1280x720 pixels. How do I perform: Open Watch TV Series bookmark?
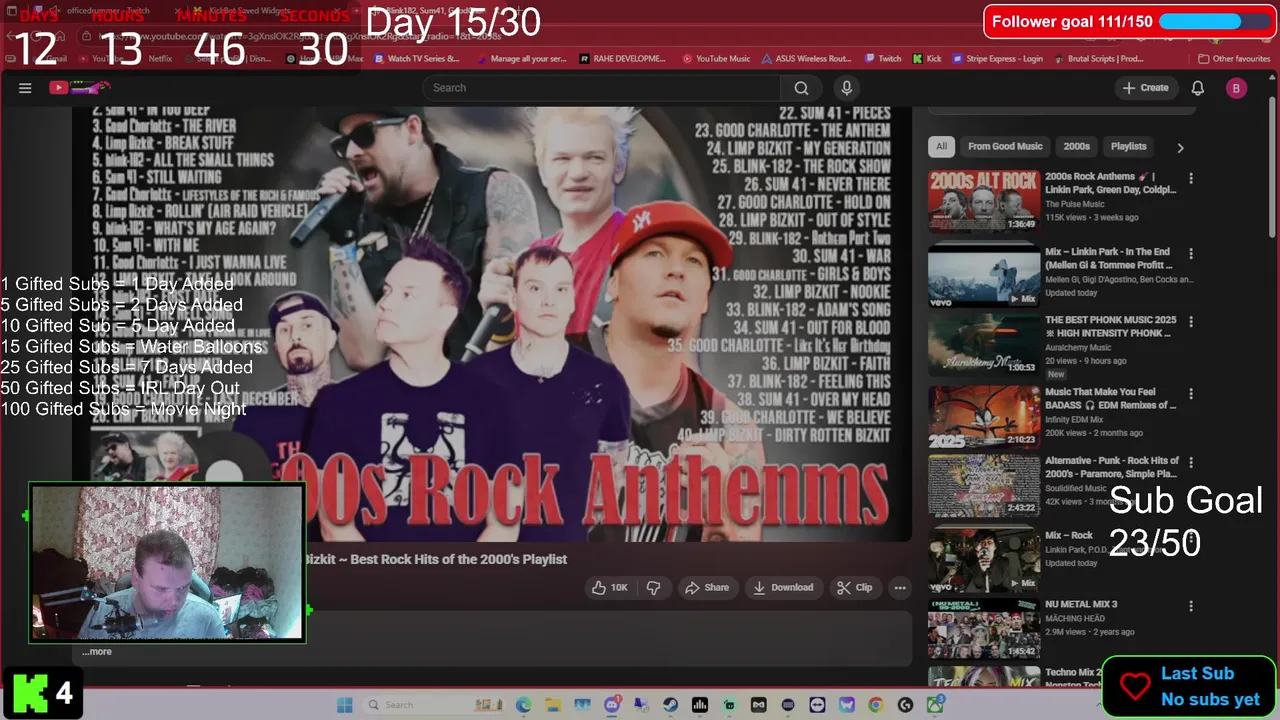click(416, 59)
